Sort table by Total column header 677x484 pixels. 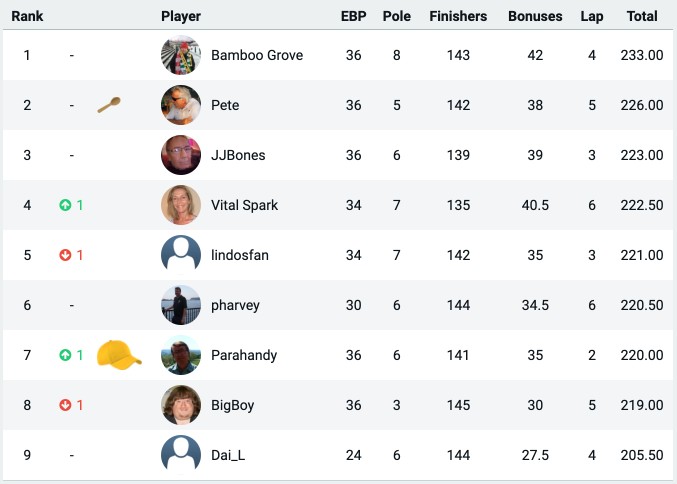[x=642, y=16]
